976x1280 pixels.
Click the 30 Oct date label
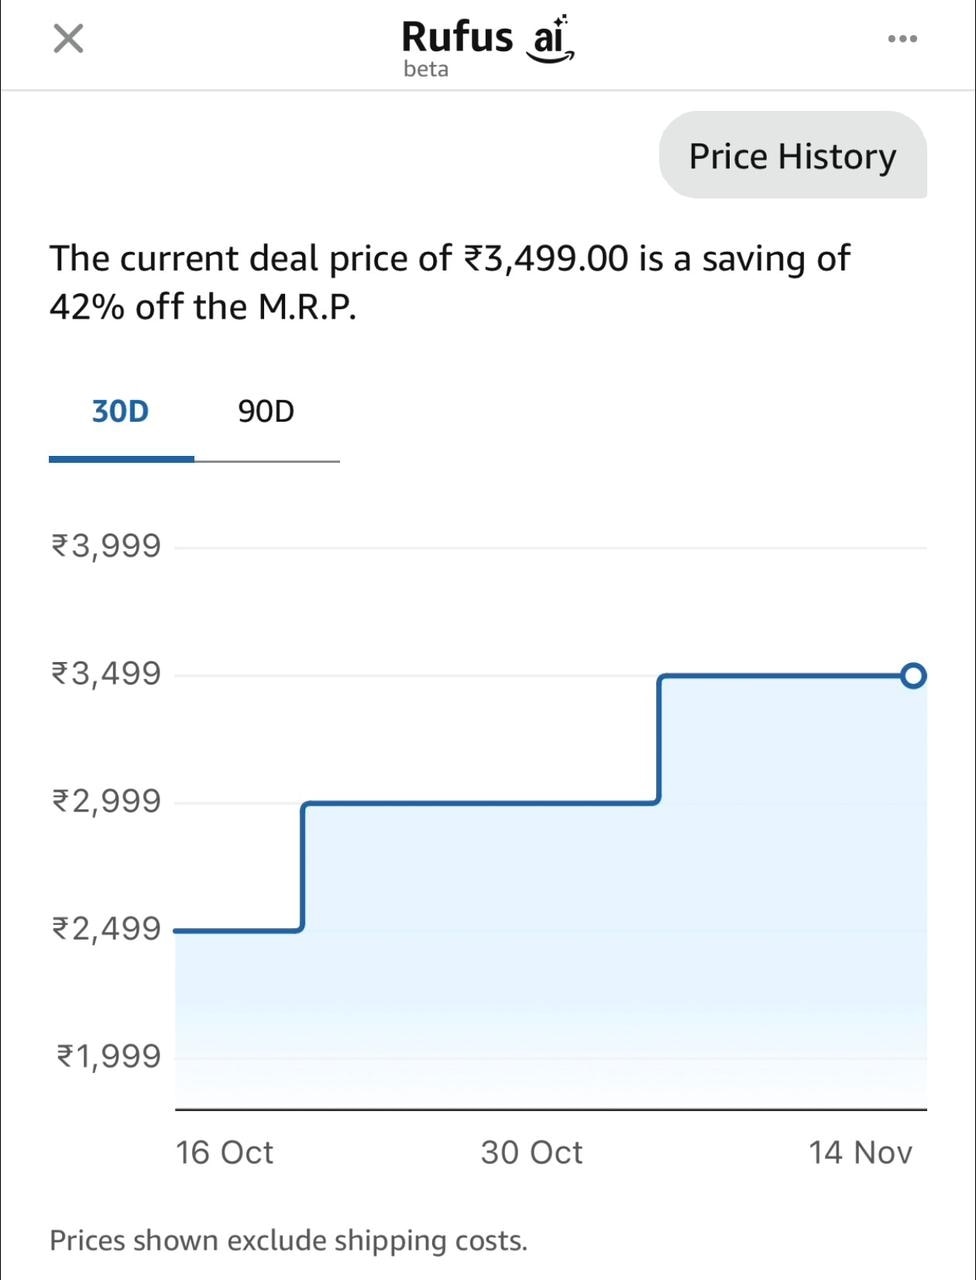pyautogui.click(x=531, y=1152)
